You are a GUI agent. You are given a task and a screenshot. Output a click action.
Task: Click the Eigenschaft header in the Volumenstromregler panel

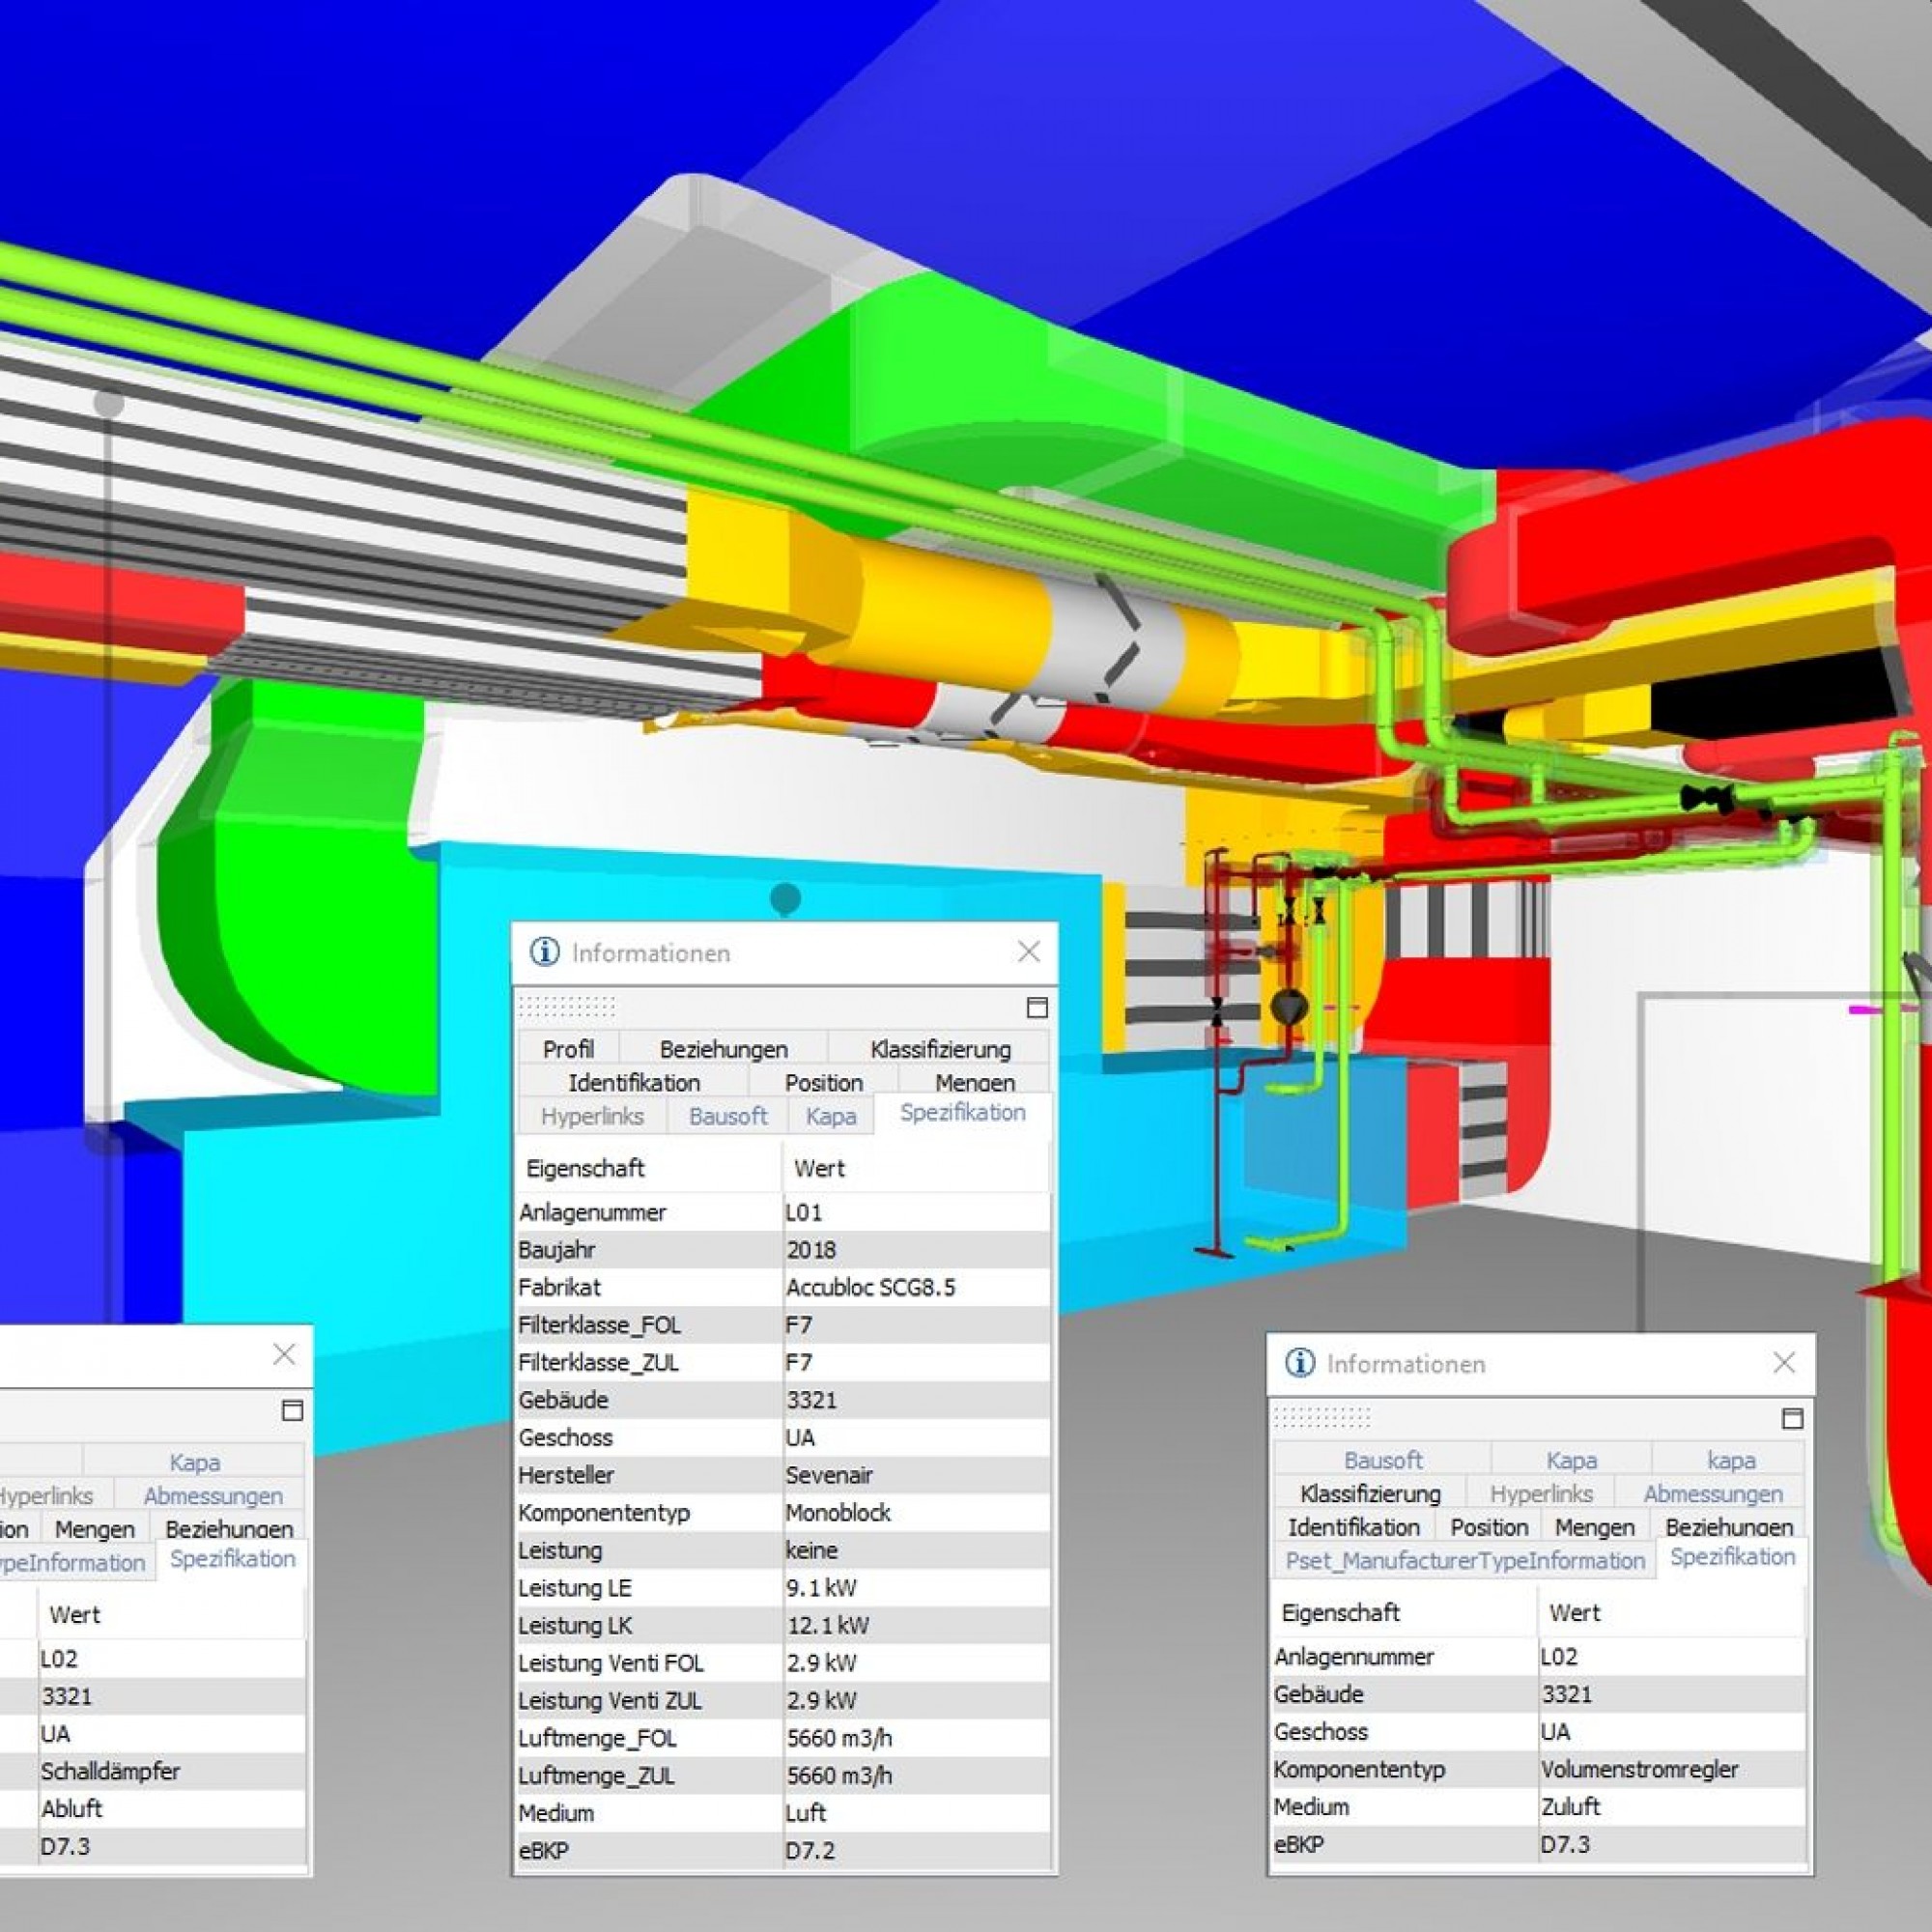pos(1404,1612)
